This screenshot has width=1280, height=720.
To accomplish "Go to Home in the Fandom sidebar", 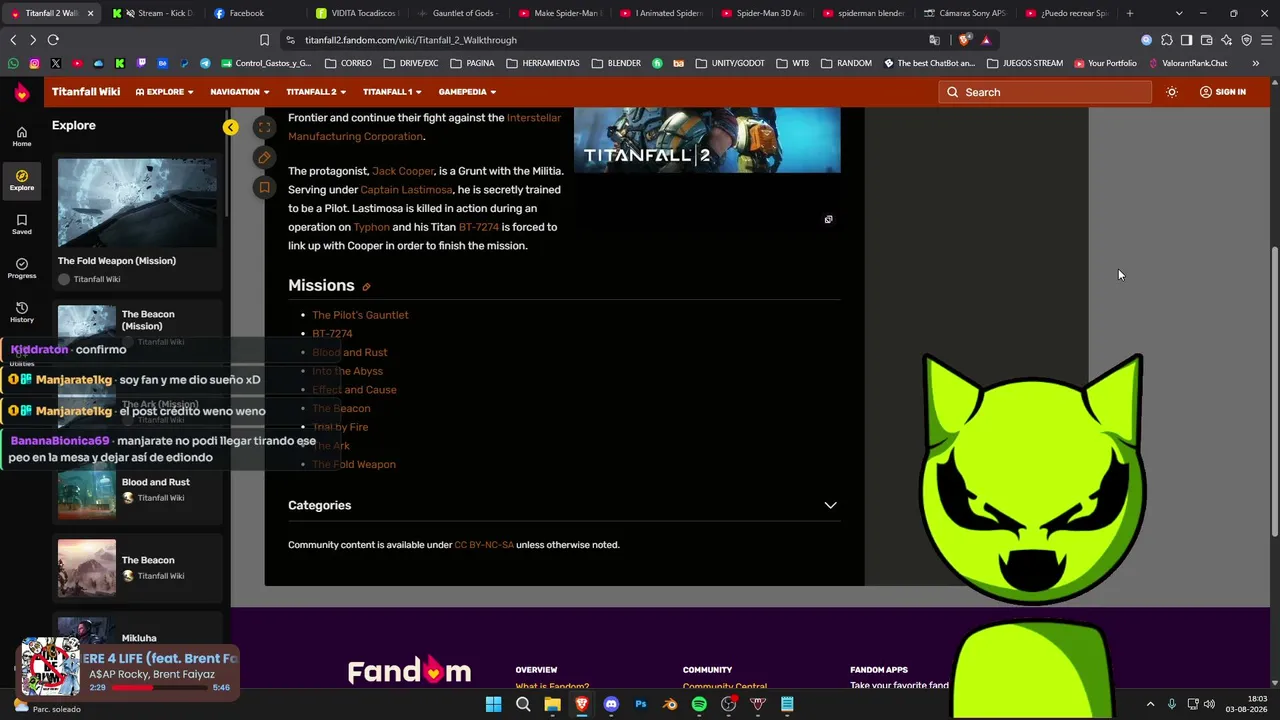I will tap(22, 137).
